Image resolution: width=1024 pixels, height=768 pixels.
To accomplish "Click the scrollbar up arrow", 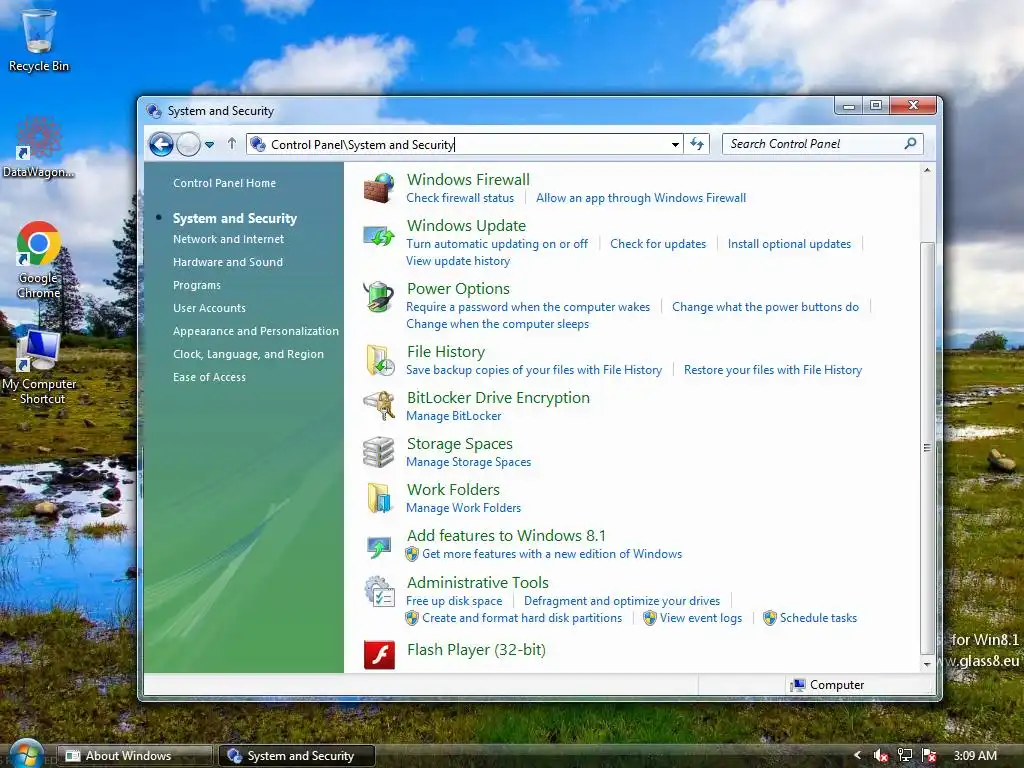I will [x=927, y=170].
